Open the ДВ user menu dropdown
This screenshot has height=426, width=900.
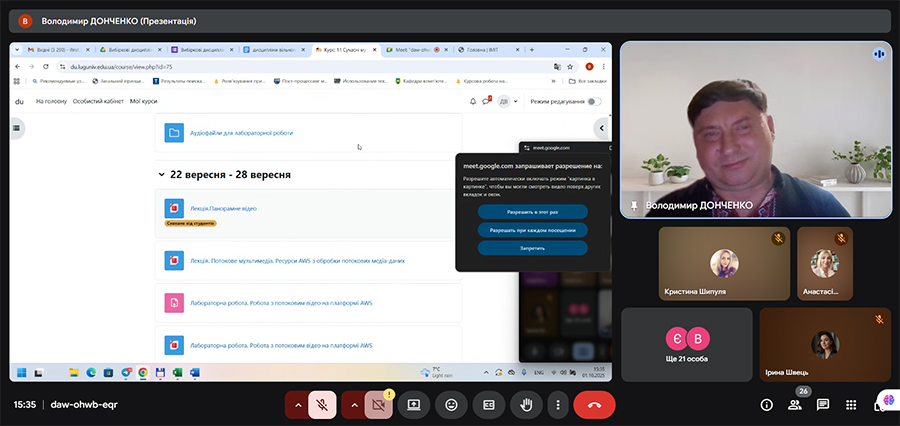pyautogui.click(x=507, y=102)
